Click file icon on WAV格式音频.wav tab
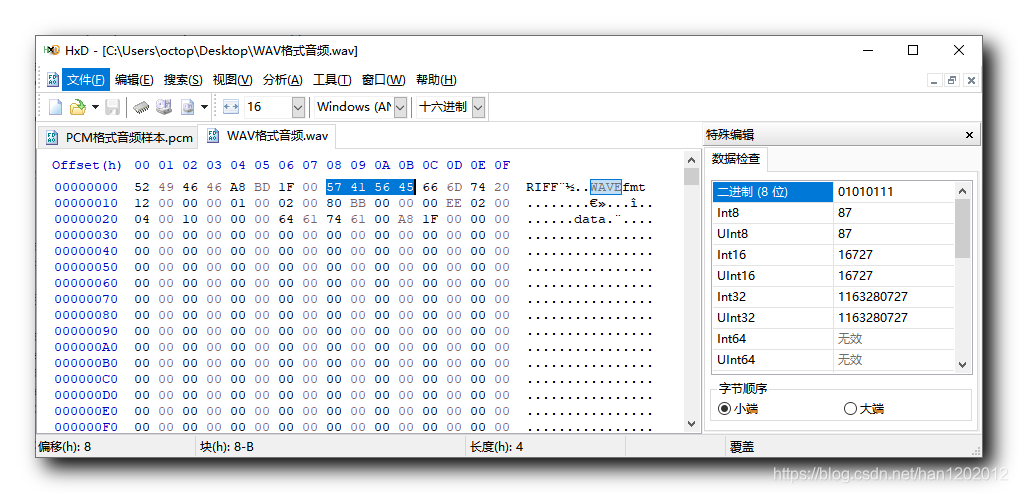Viewport: 1018px width, 493px height. 212,136
